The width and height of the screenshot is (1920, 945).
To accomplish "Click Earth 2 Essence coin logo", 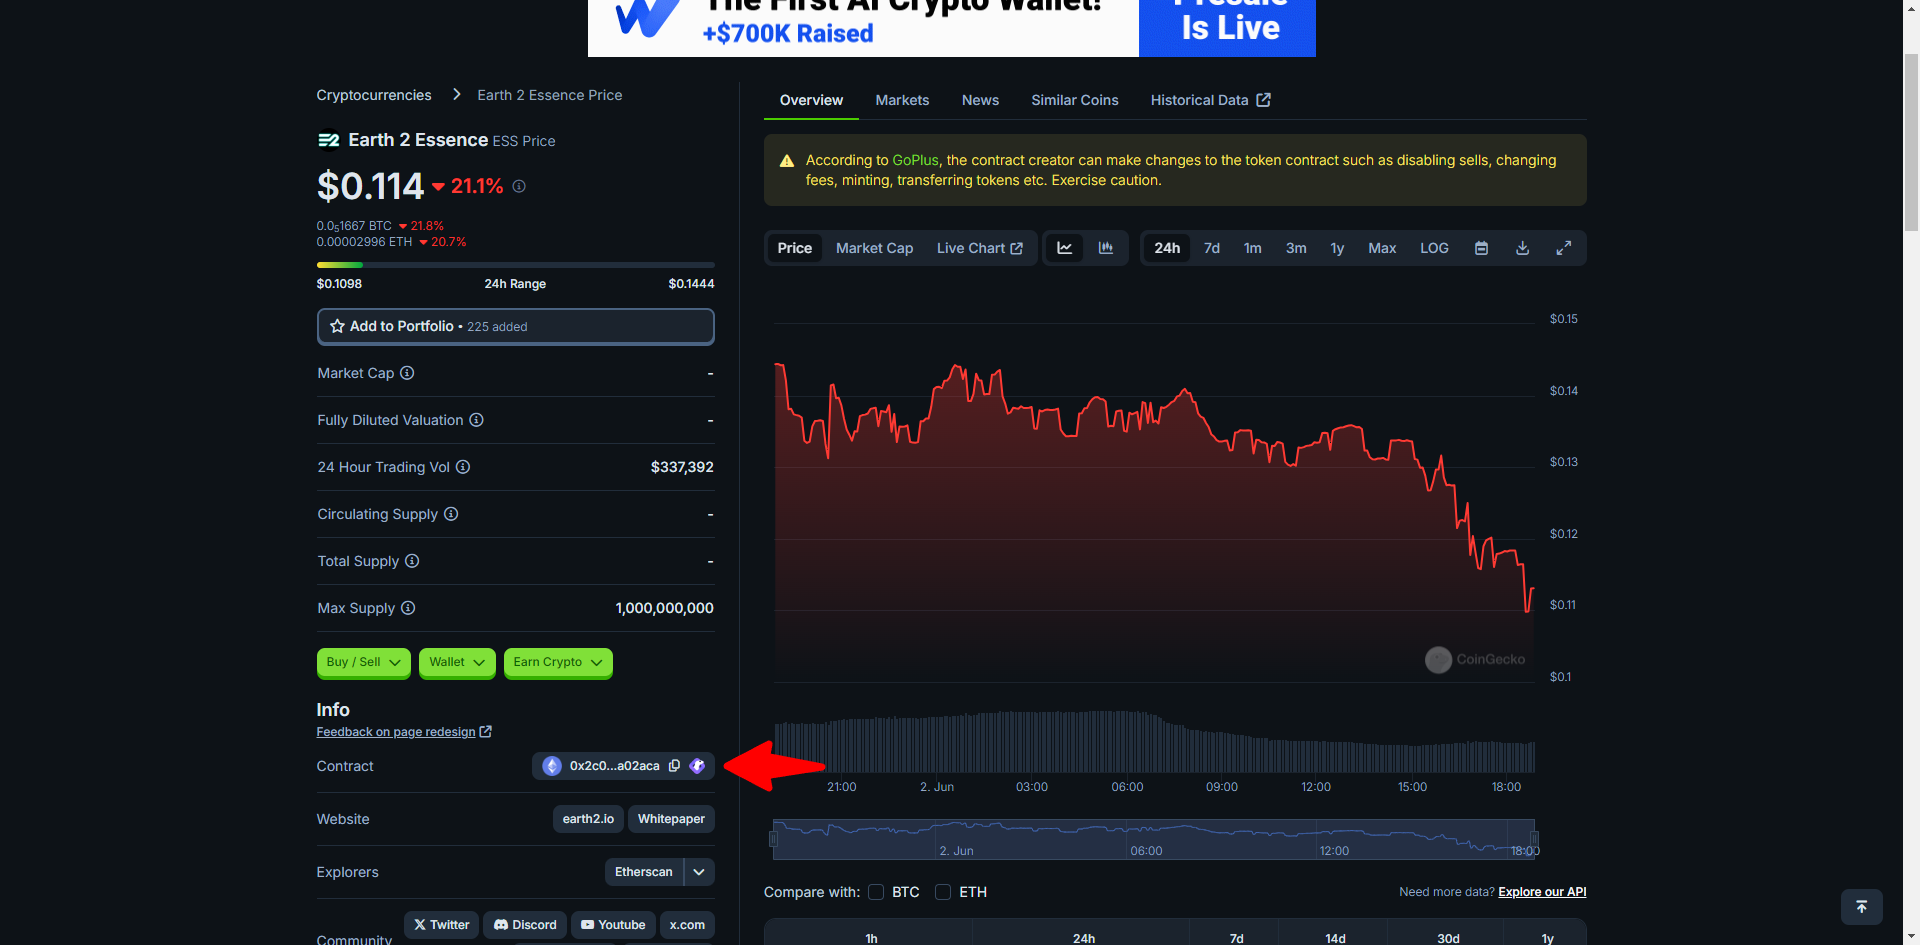I will click(329, 141).
